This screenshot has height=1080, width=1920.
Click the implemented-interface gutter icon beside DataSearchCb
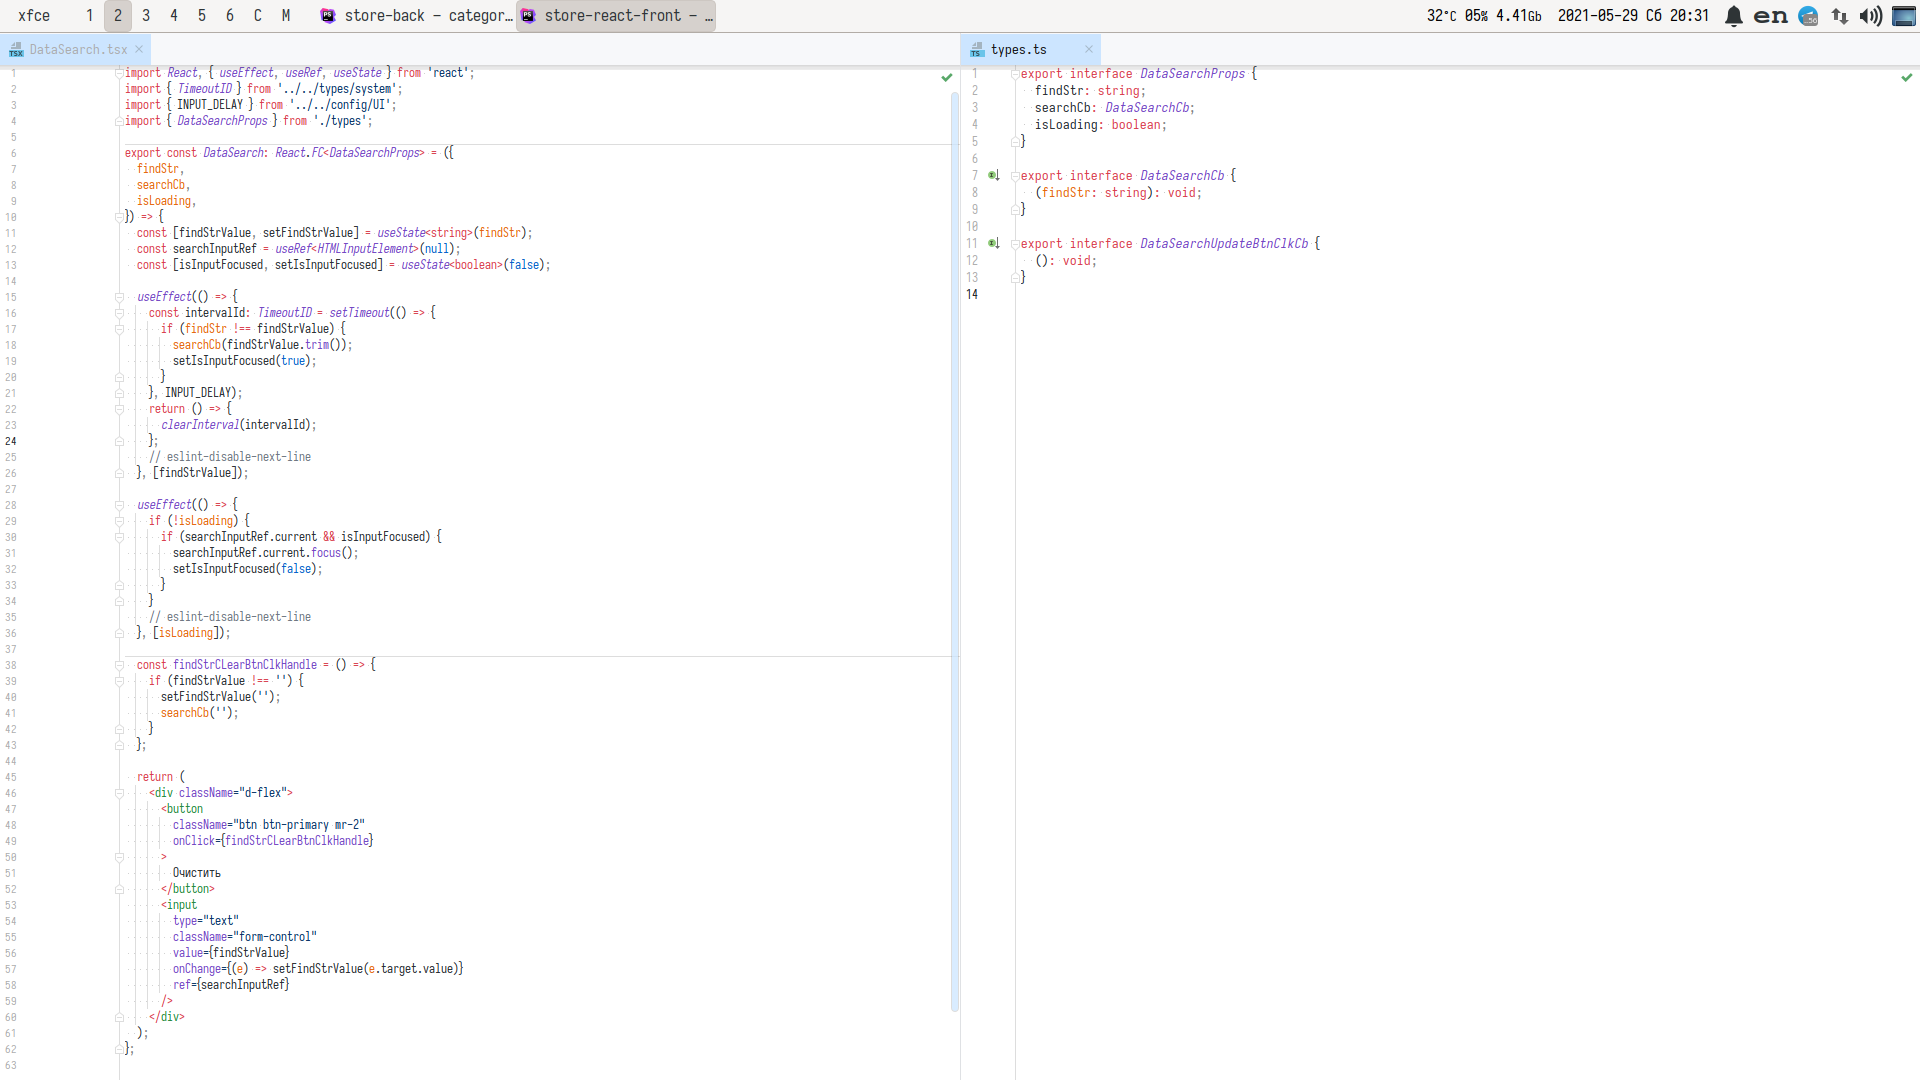coord(994,176)
